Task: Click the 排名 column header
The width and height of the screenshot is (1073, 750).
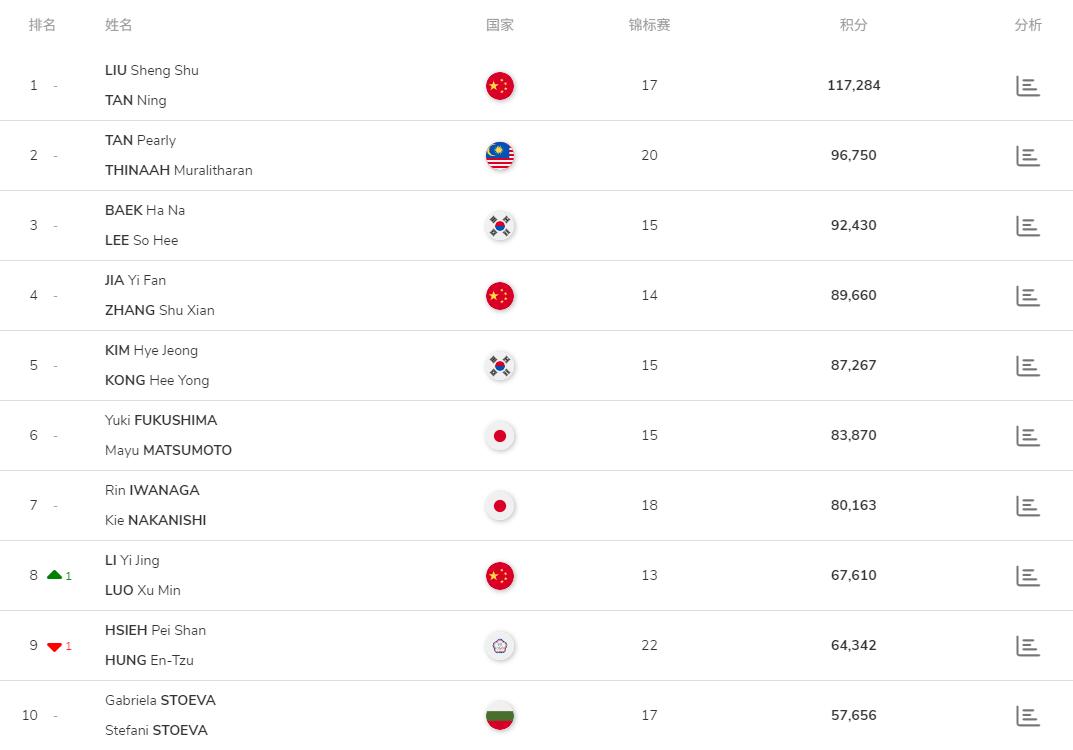Action: (42, 25)
